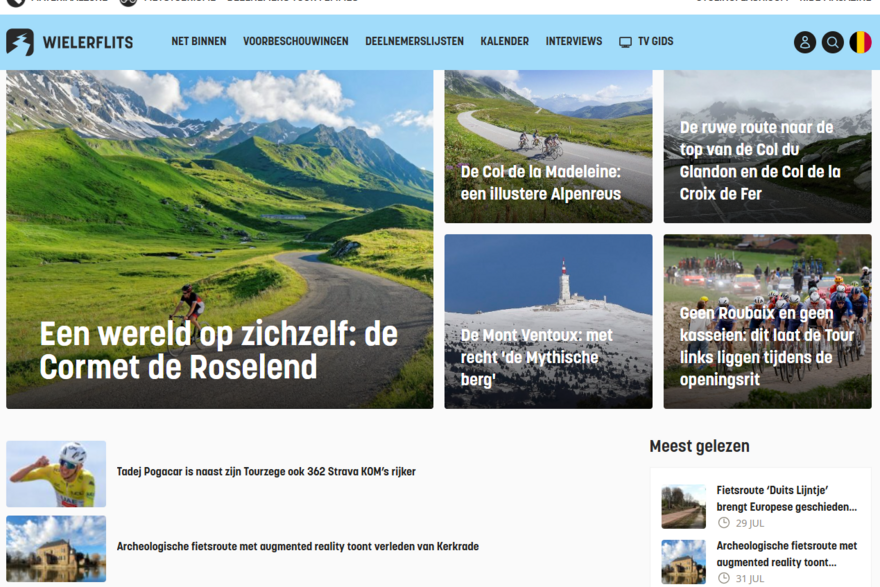The image size is (880, 587).
Task: Go to homepage via WIELERFLITS wordmark
Action: [x=88, y=43]
